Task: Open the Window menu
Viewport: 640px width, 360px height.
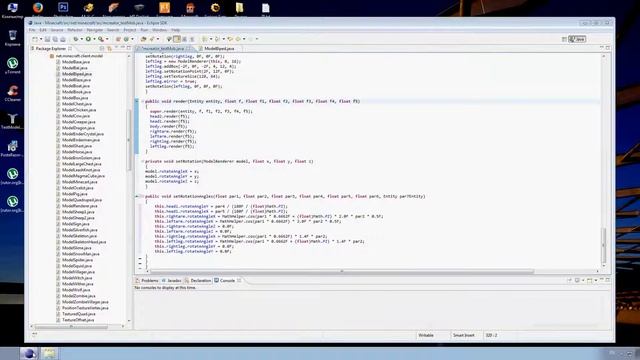Action: (x=160, y=30)
